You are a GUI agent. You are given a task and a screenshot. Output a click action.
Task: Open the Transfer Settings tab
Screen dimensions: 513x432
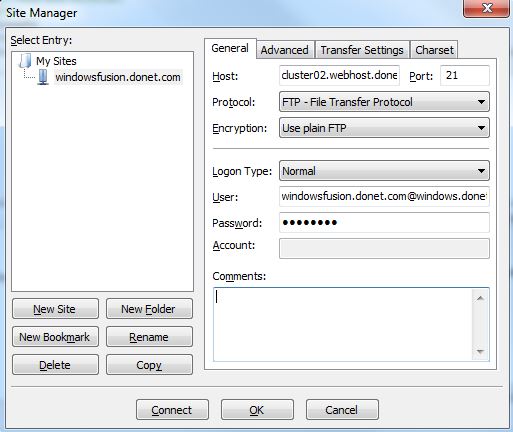pyautogui.click(x=362, y=50)
